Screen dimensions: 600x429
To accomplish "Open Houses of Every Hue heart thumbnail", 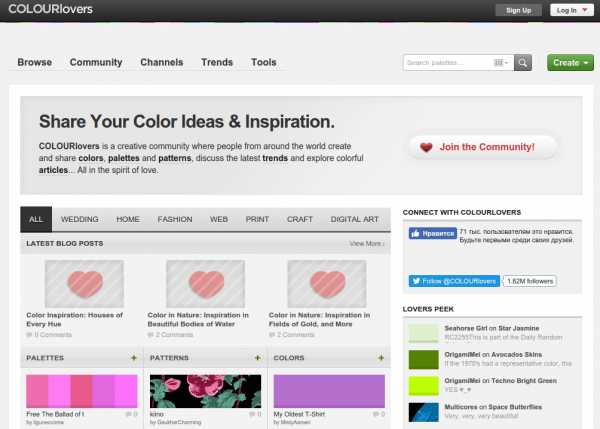I will coord(84,284).
